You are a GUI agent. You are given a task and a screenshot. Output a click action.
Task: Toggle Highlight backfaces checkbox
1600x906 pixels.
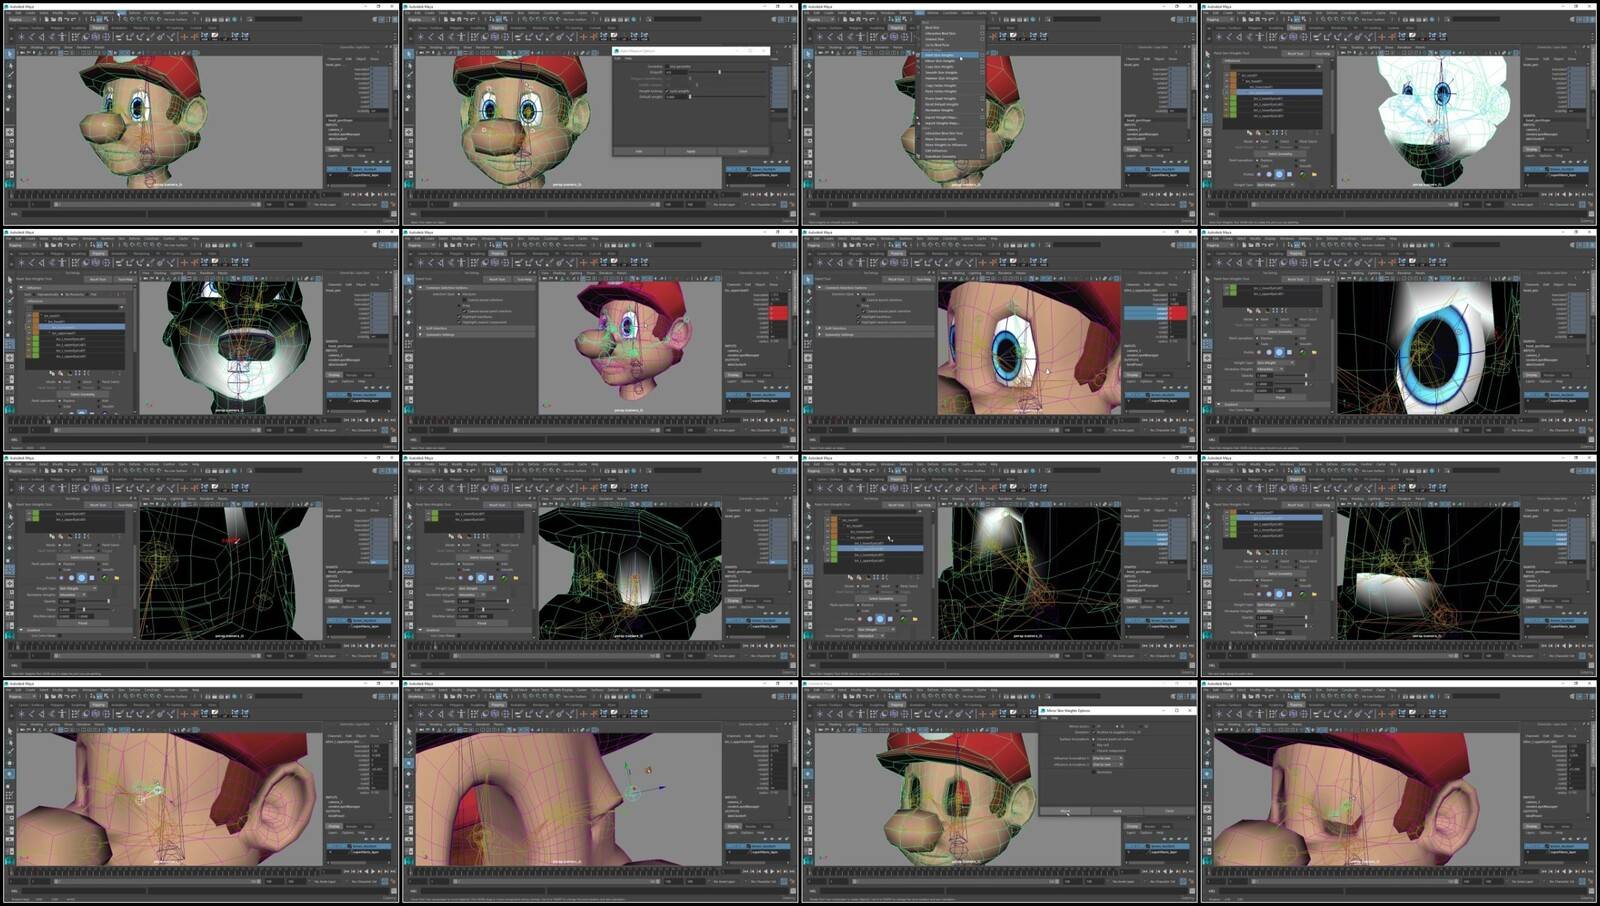coord(459,317)
